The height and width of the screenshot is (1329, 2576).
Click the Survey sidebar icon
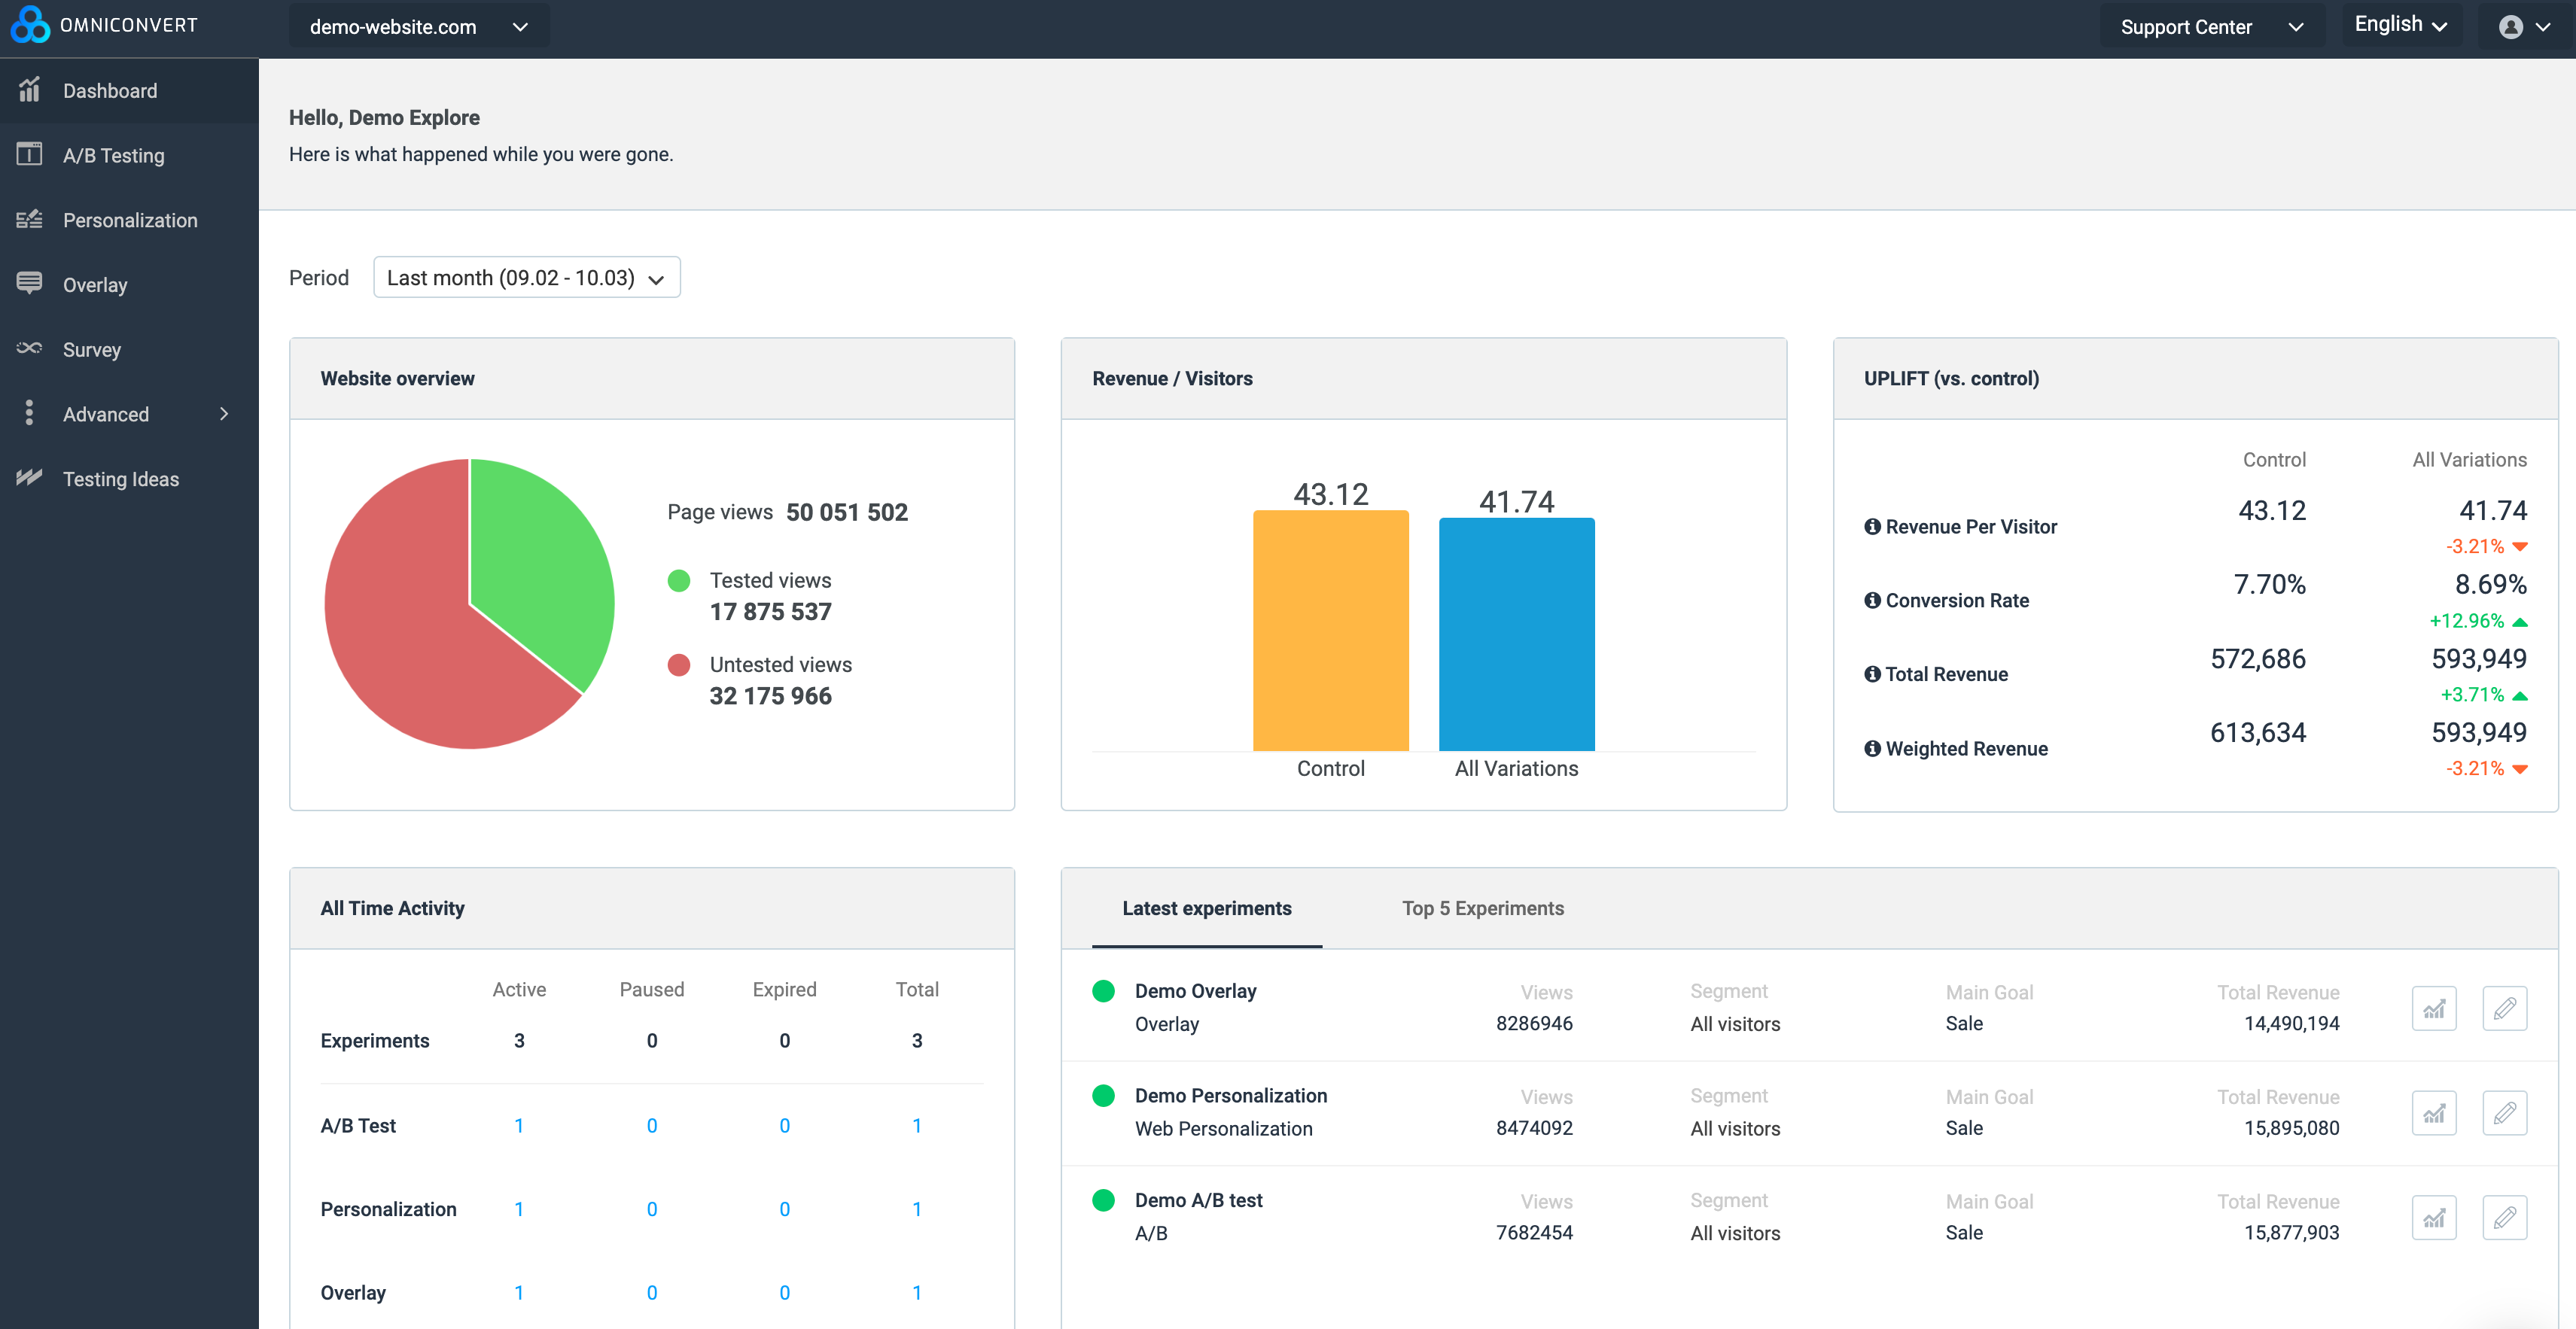click(x=29, y=348)
